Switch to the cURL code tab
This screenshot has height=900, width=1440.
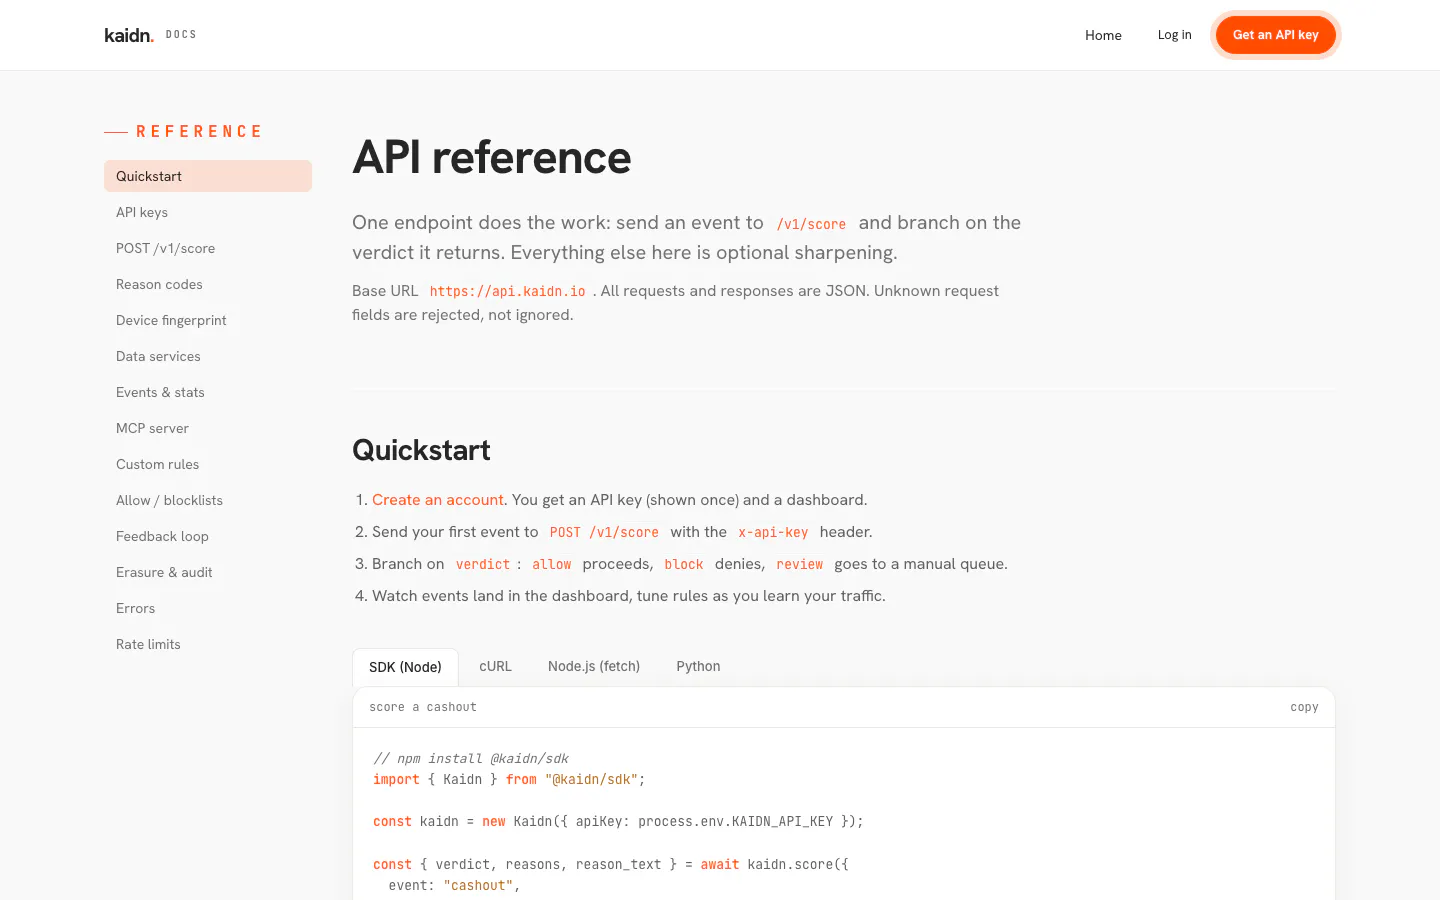[x=495, y=666]
